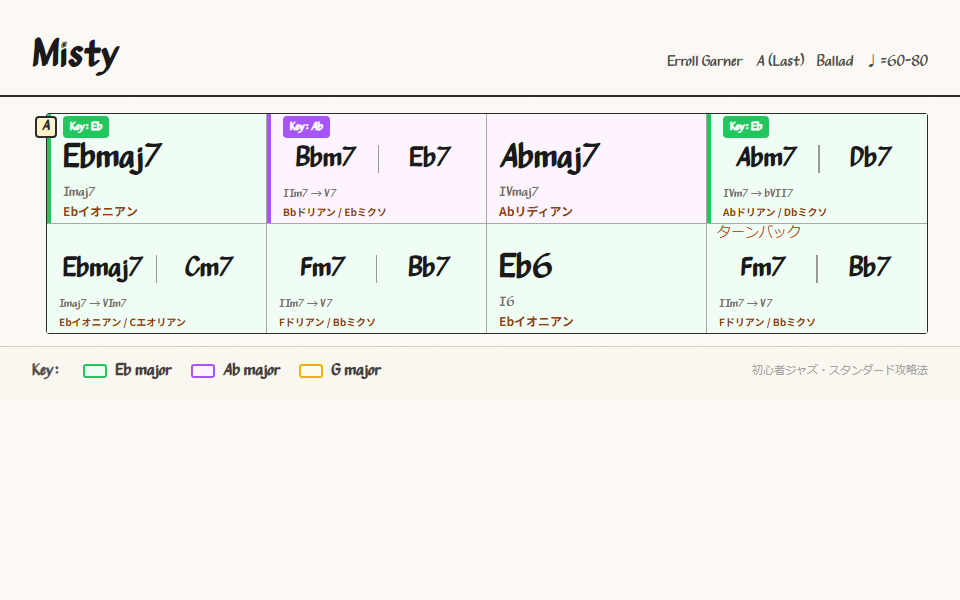The image size is (960, 600).
Task: Click the section A marker box
Action: click(46, 127)
